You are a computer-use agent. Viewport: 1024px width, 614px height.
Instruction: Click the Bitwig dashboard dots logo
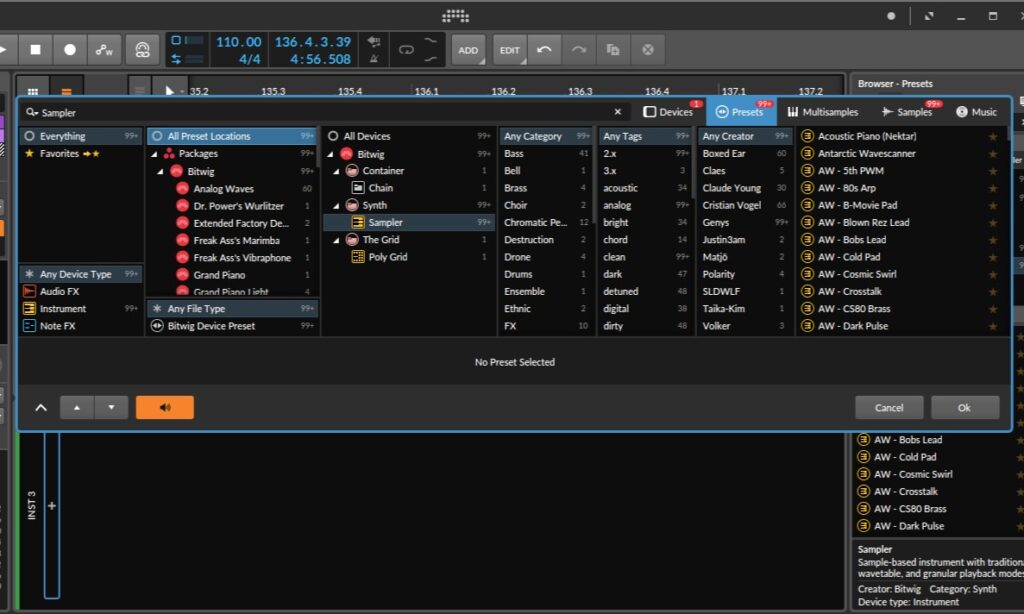[x=455, y=16]
